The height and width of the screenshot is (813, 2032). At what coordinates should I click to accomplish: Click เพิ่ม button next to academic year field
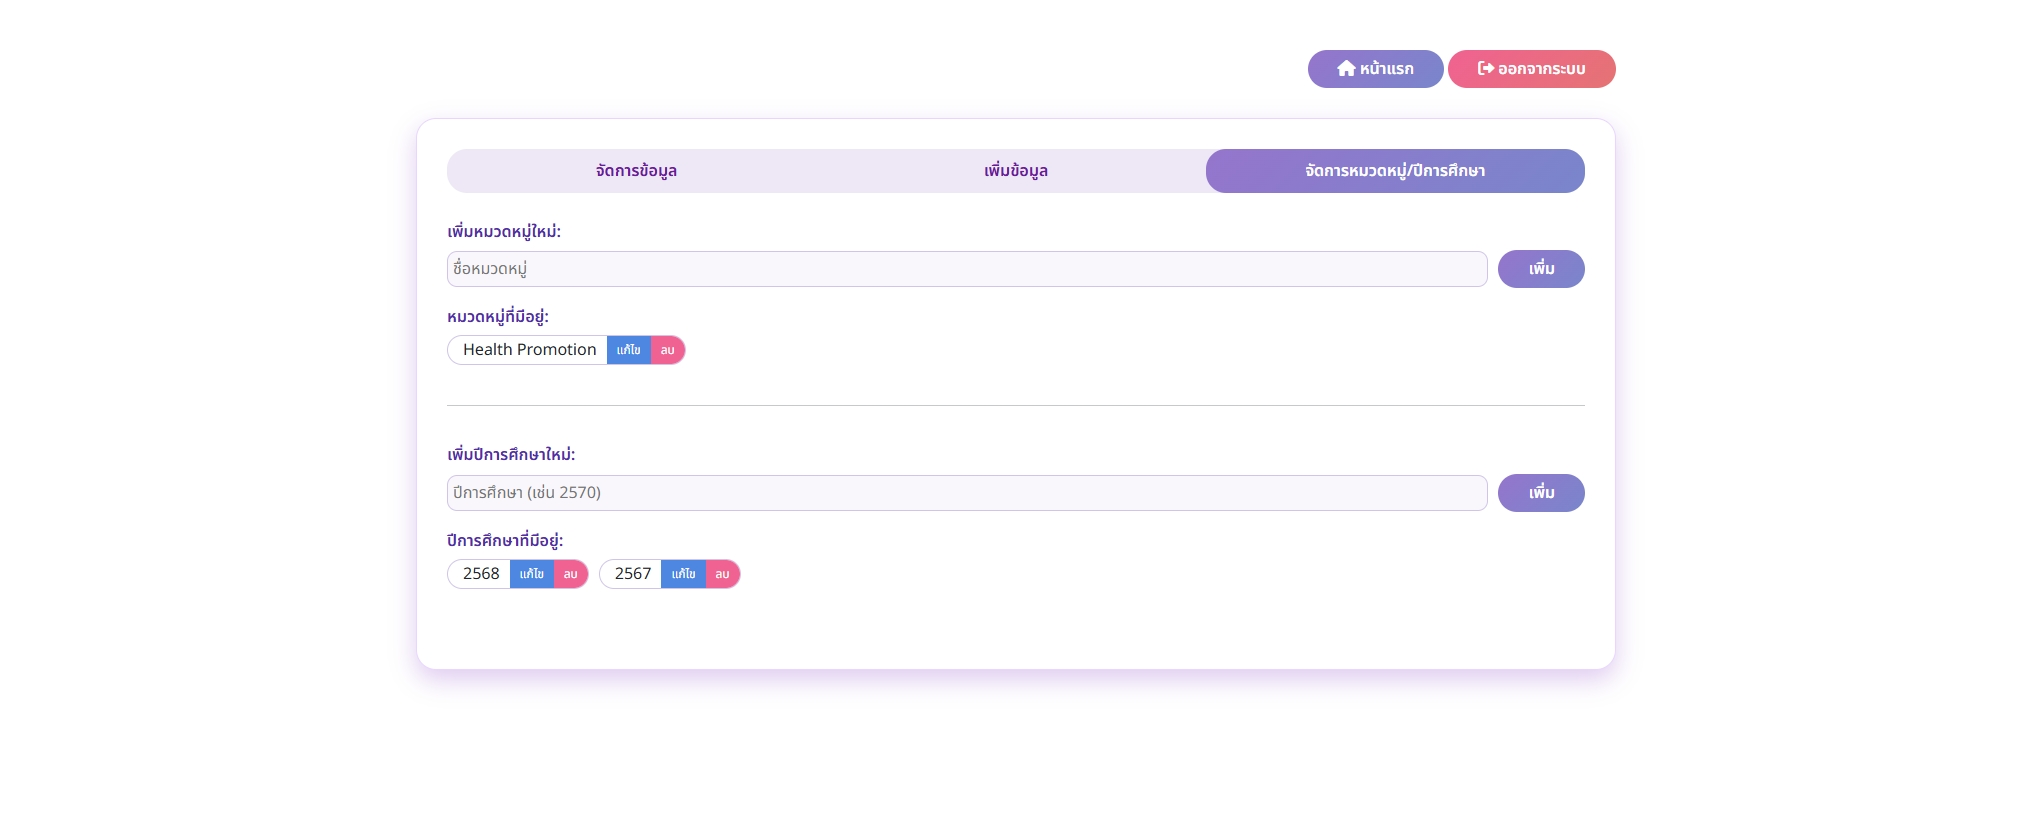point(1540,493)
